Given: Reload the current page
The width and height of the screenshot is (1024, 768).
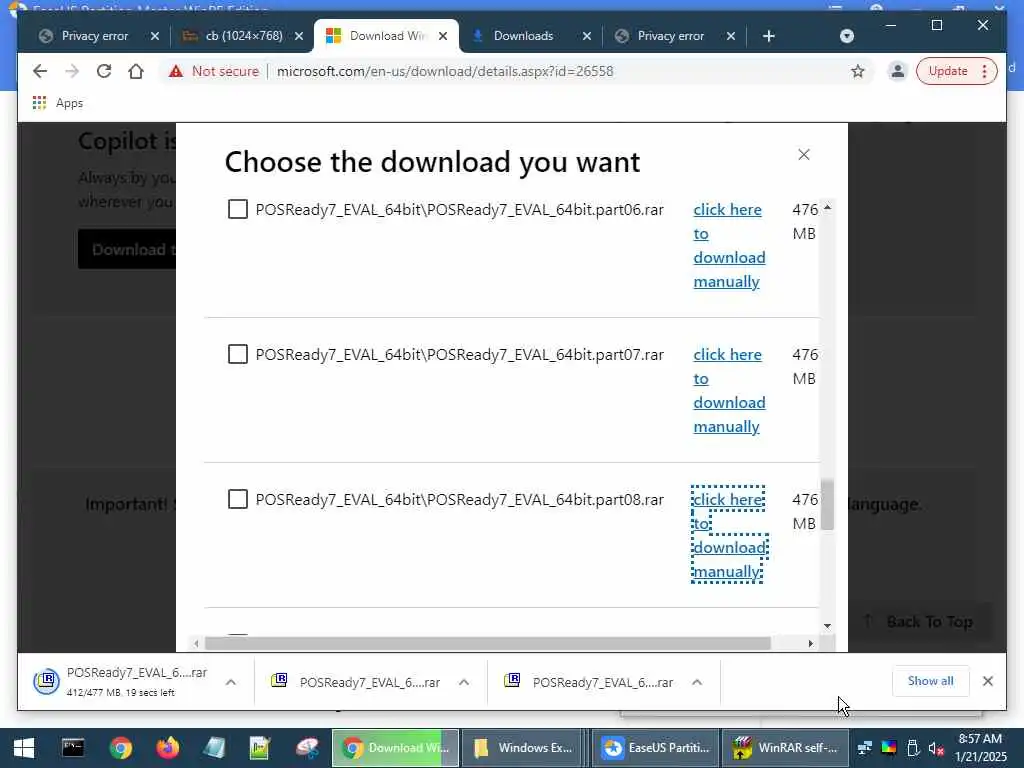Looking at the screenshot, I should point(104,71).
